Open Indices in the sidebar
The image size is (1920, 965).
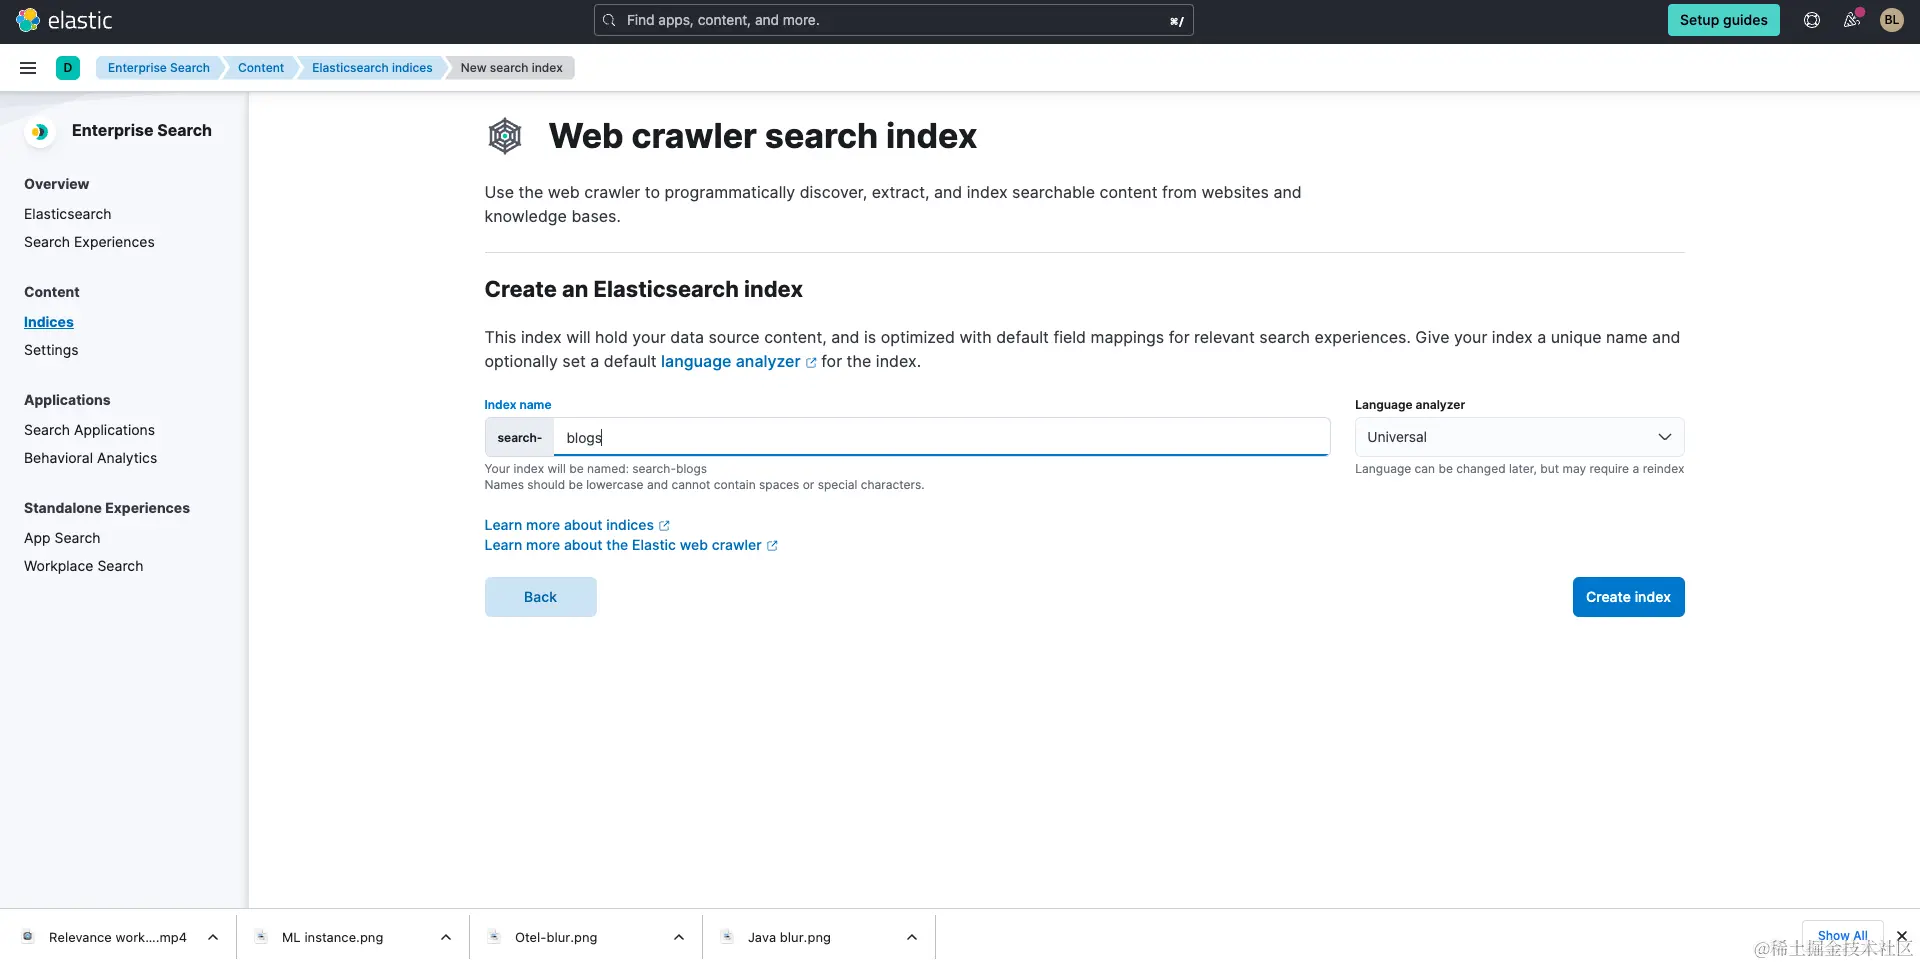click(49, 322)
